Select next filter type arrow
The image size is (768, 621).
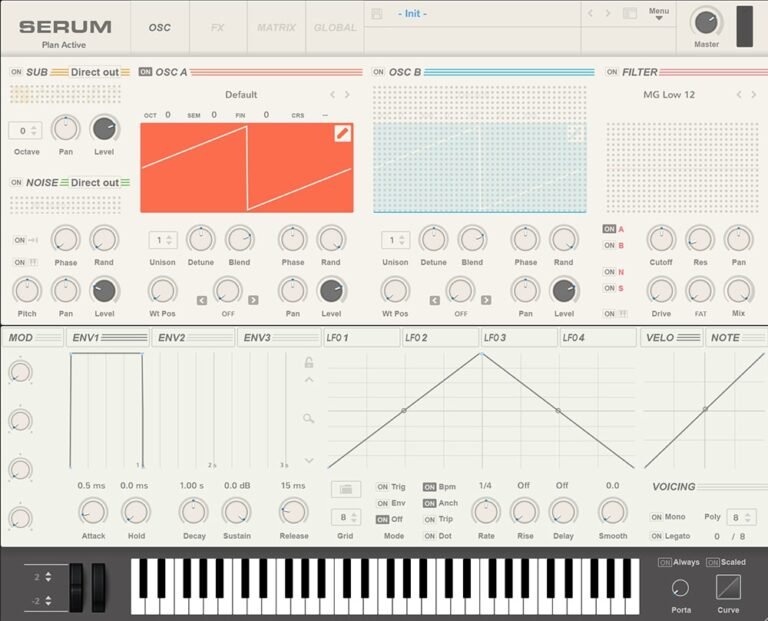(754, 95)
